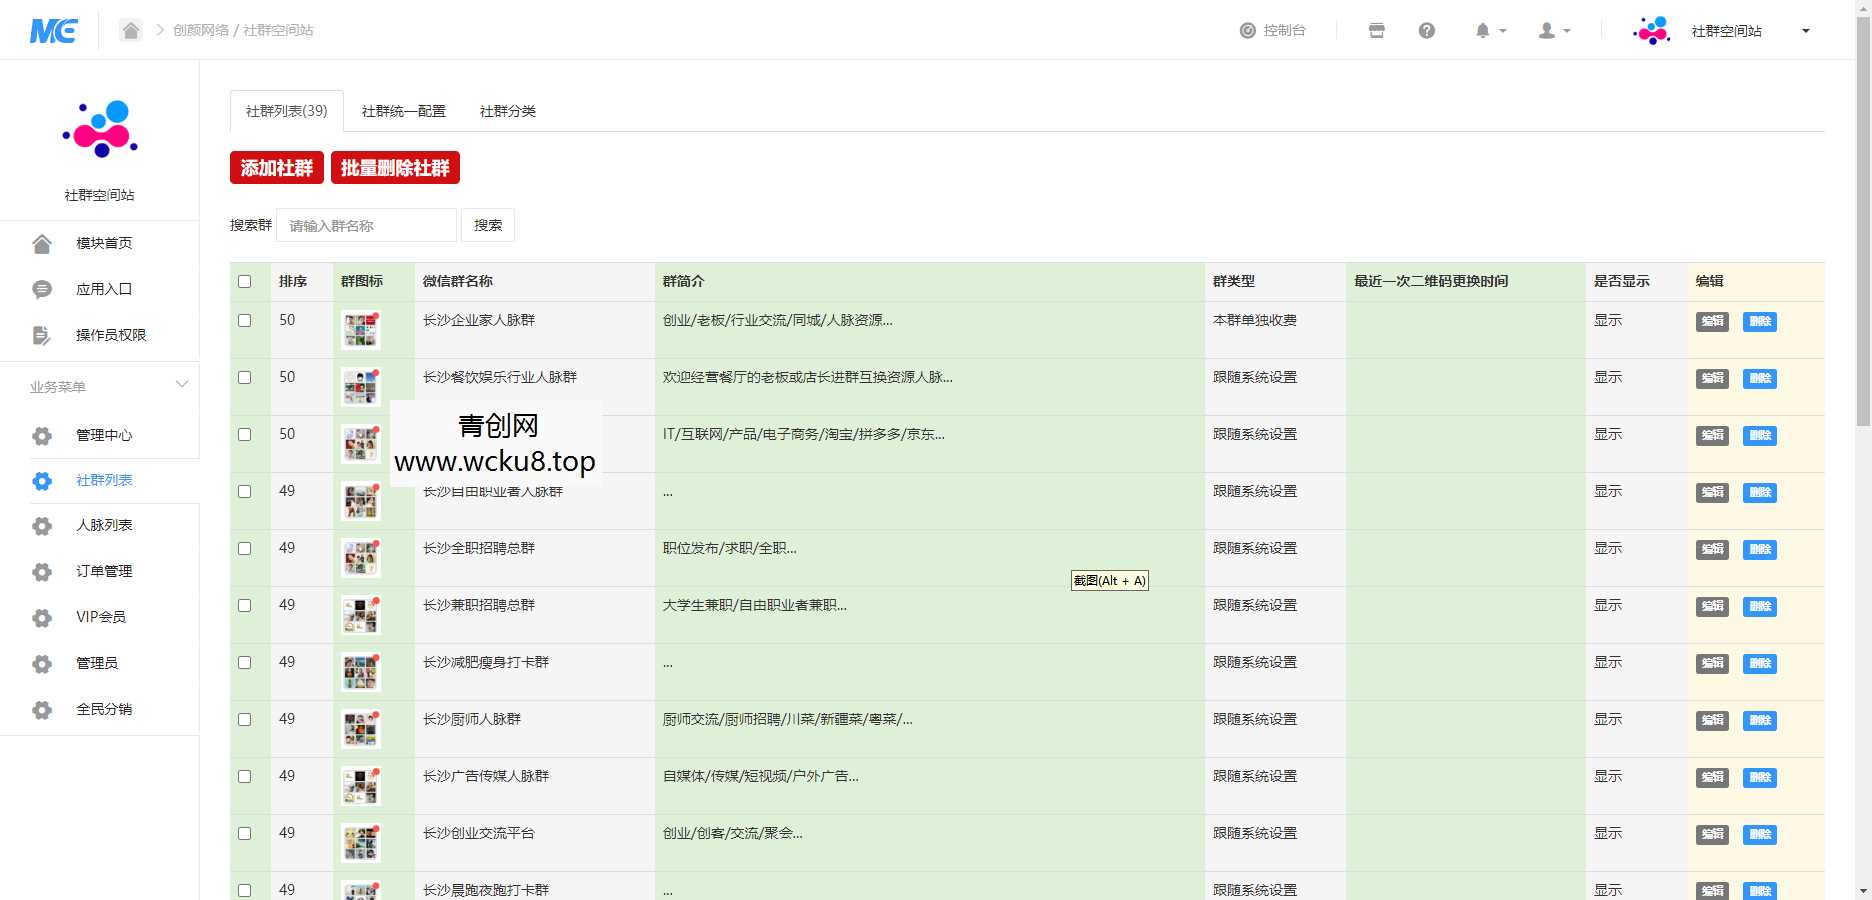Click the user account icon in top bar
The image size is (1872, 900).
[1545, 31]
